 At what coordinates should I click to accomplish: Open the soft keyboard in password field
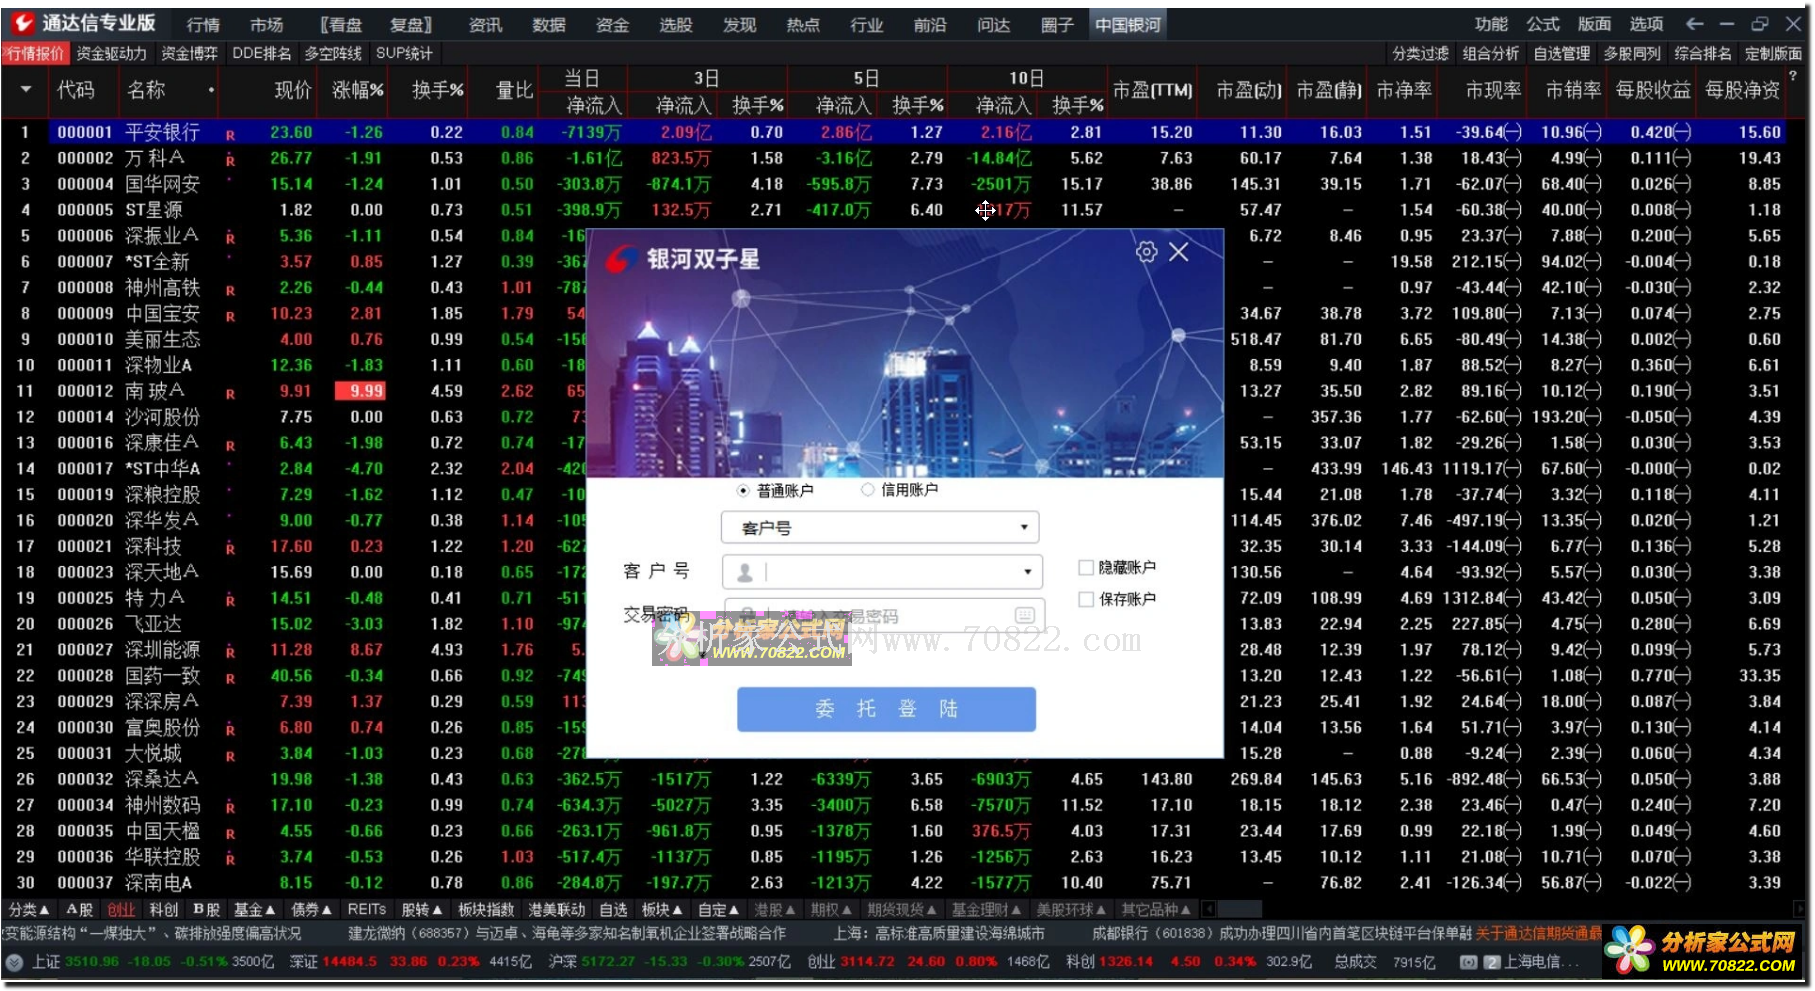[x=1024, y=615]
